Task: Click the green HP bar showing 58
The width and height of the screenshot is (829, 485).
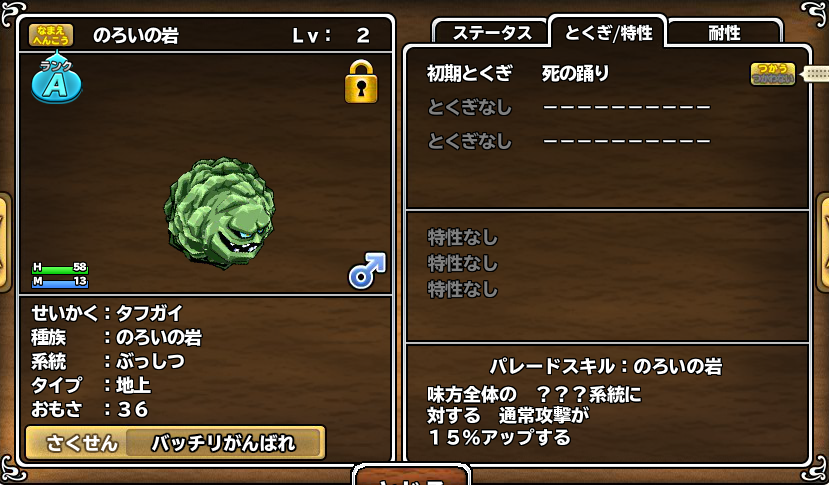Action: click(60, 268)
